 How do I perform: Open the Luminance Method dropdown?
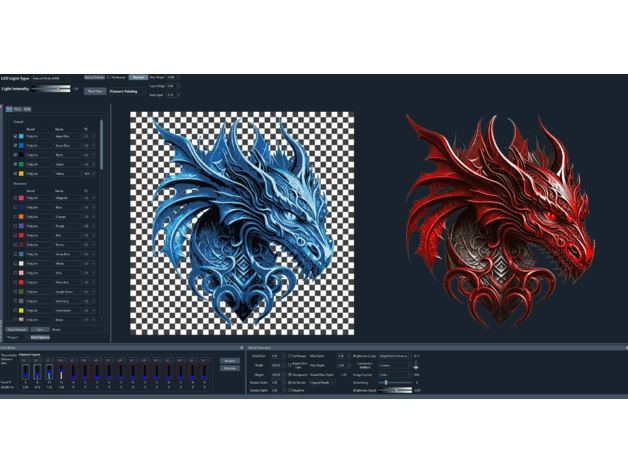coord(395,365)
